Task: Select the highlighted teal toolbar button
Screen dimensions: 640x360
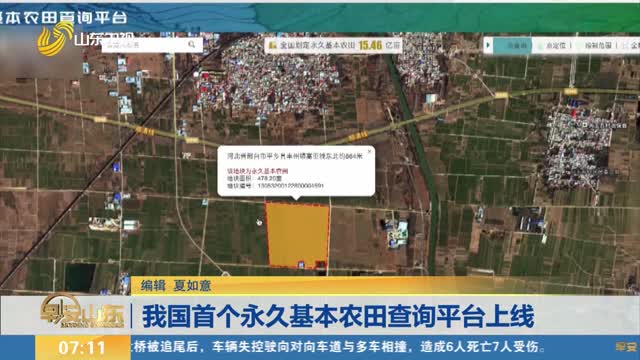Action: pos(513,45)
